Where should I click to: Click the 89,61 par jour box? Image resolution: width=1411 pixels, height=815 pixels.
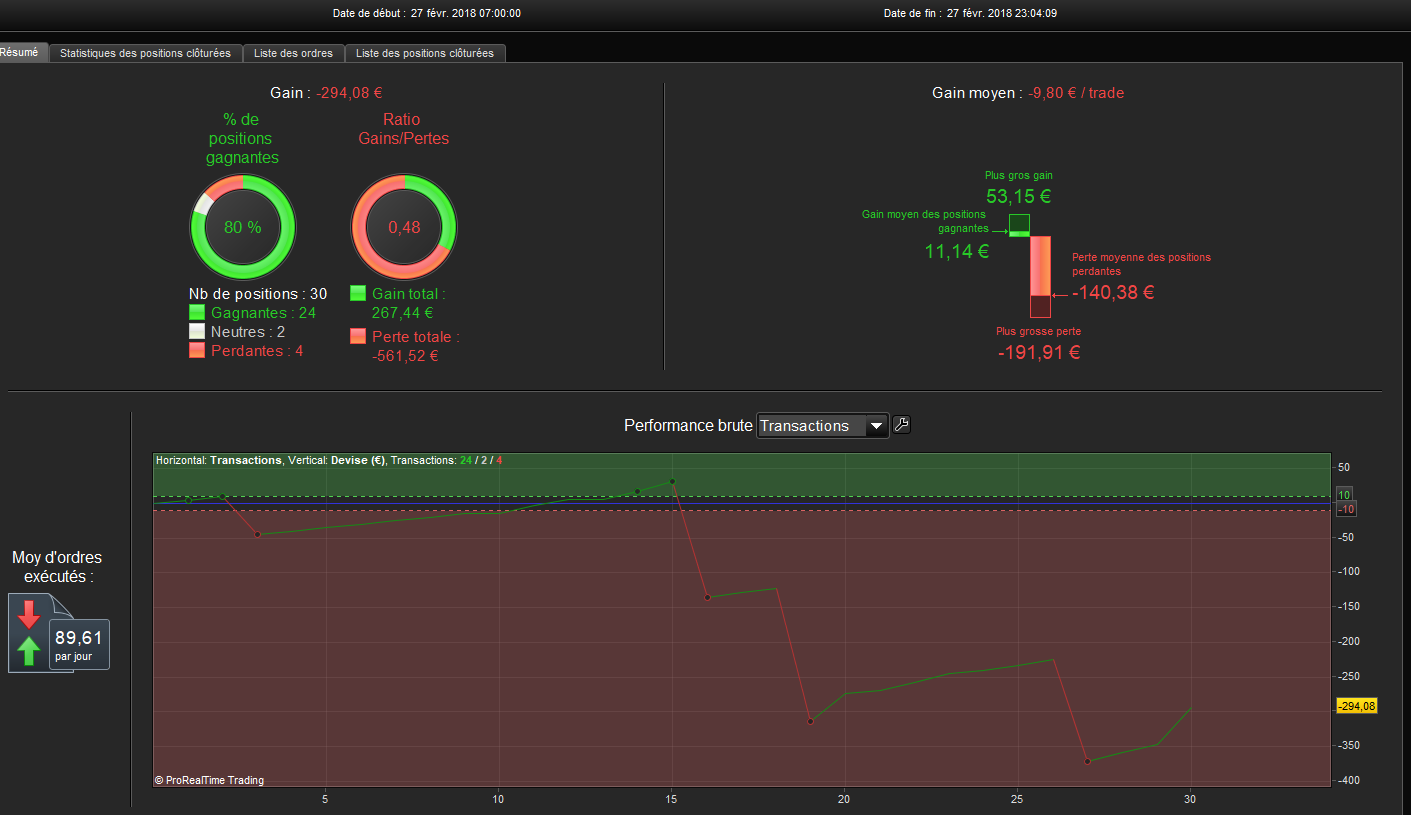80,645
